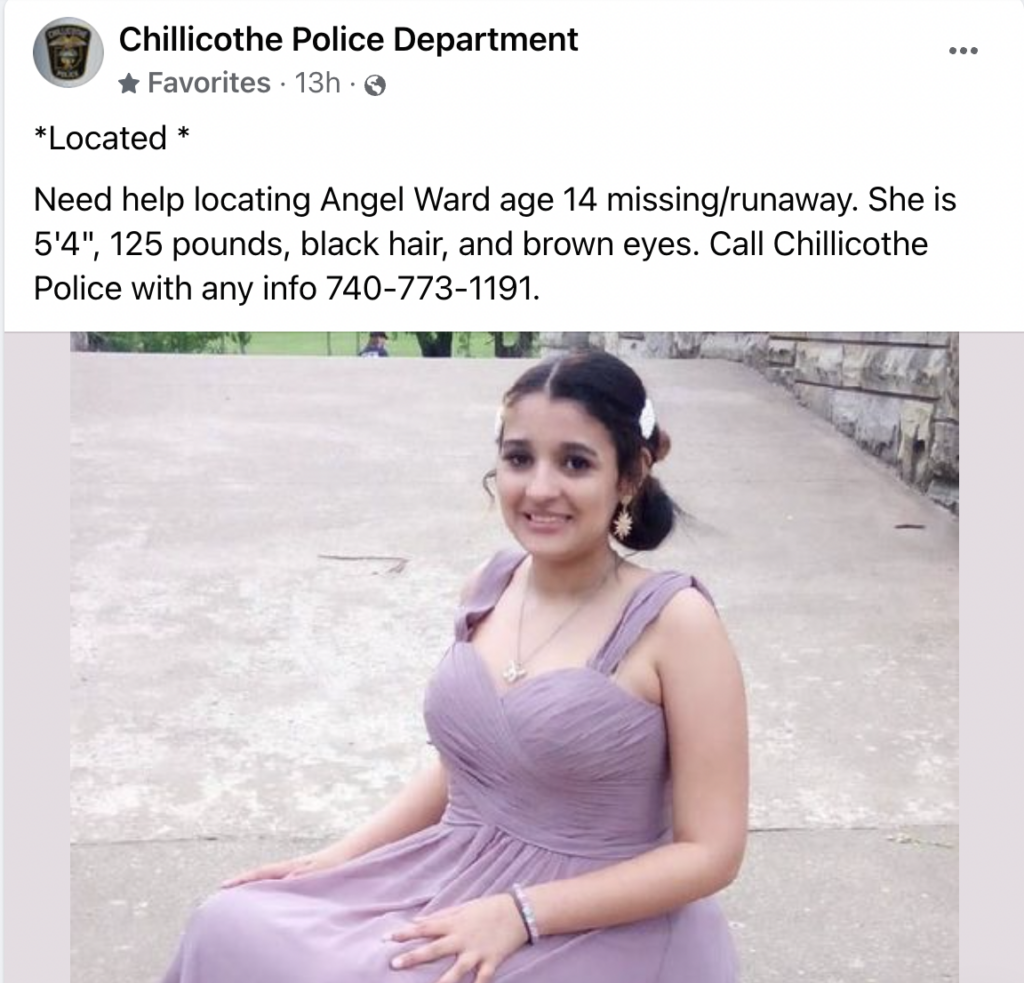Screen dimensions: 1024x983
Task: Open the Chillicothe Police Department page name
Action: coord(348,39)
